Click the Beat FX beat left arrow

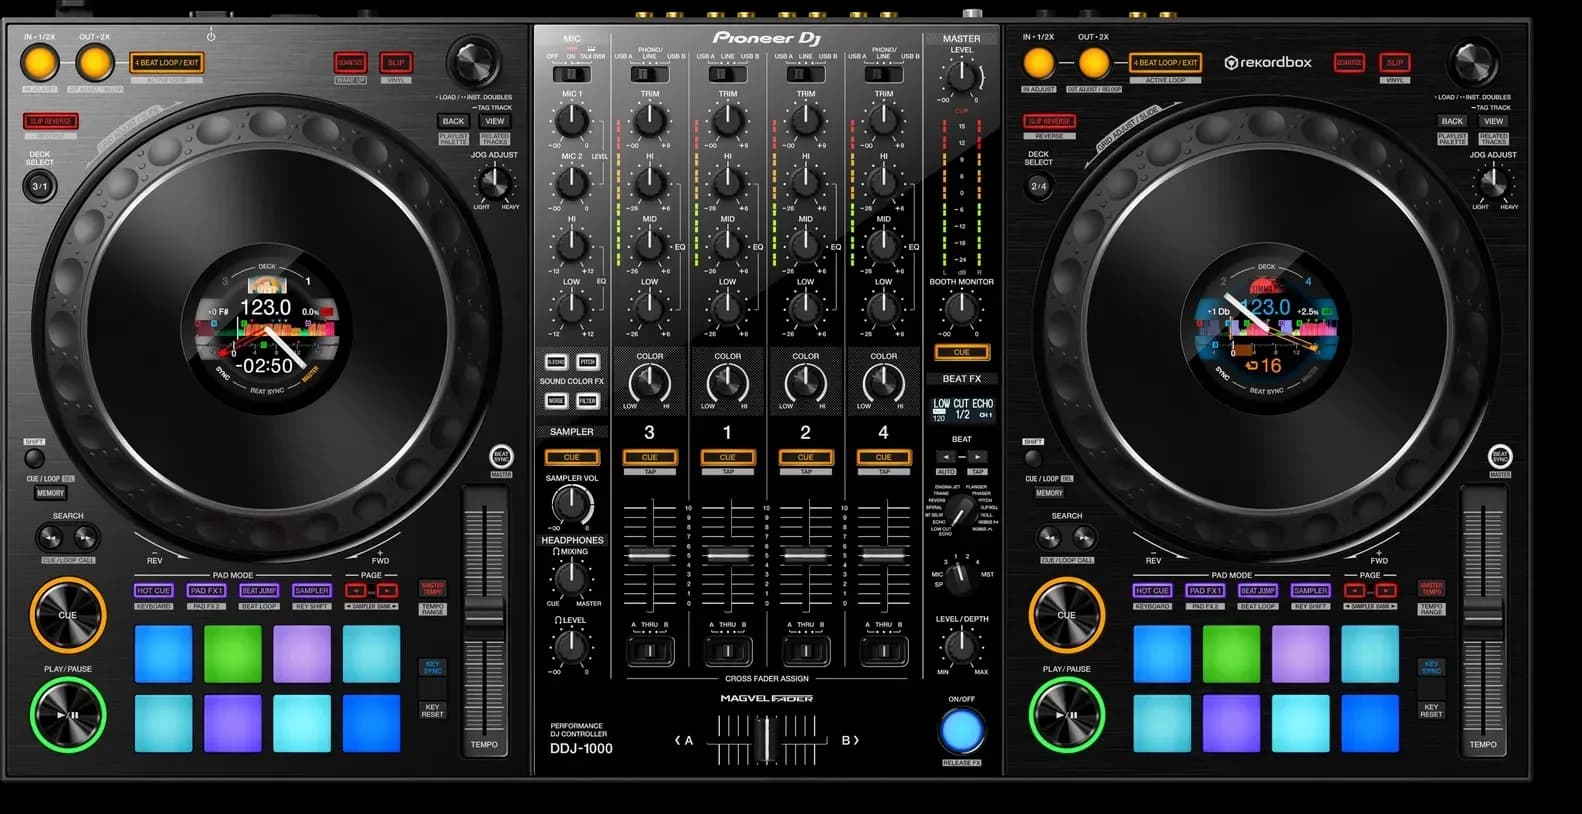(946, 457)
